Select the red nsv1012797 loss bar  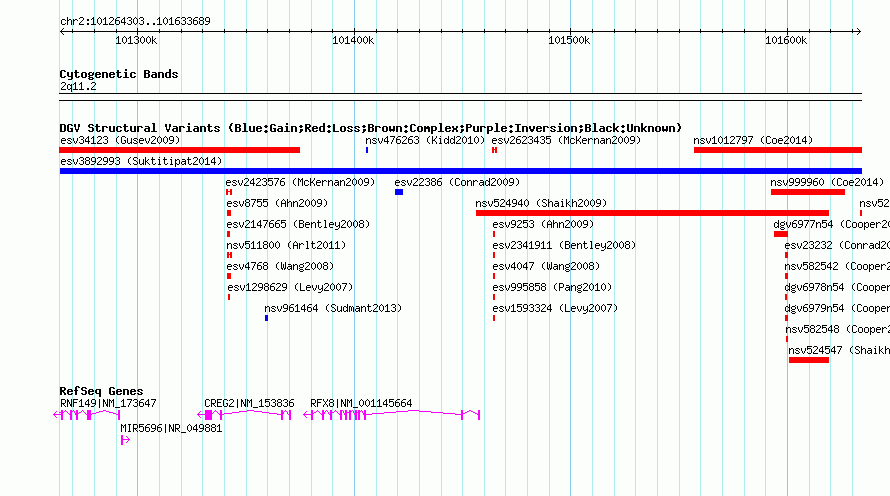coord(778,150)
